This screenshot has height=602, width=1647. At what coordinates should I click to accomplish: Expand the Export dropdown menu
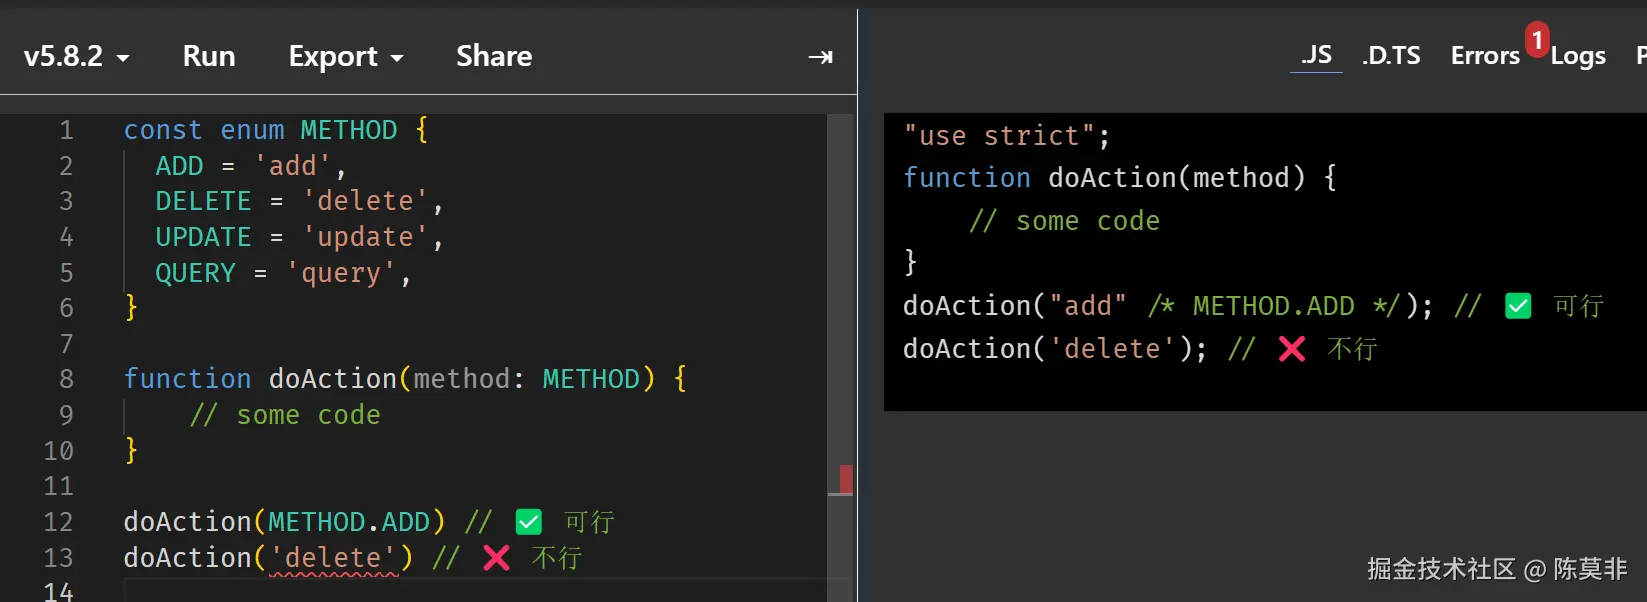tap(346, 57)
